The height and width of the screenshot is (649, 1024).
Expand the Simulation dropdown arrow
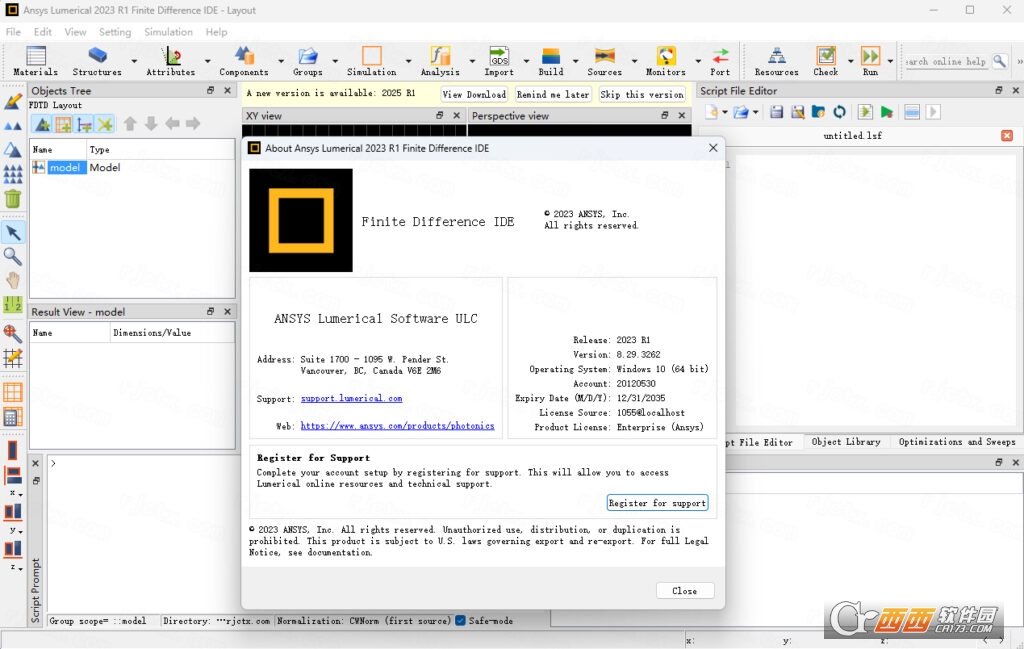point(409,61)
